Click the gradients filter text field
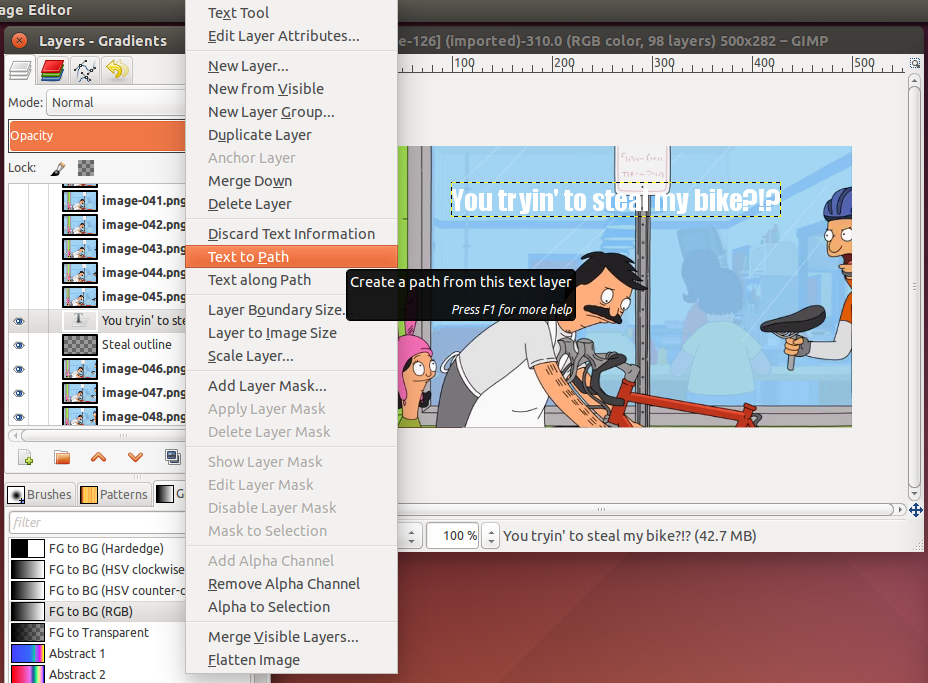 [98, 523]
